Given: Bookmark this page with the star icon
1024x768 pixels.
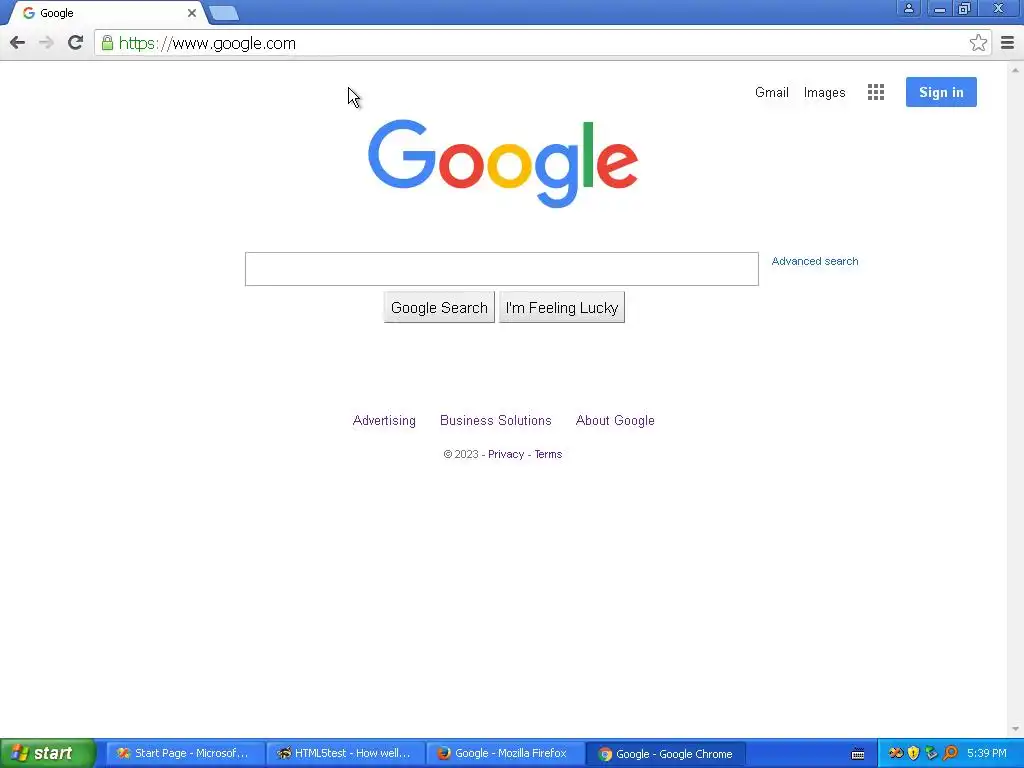Looking at the screenshot, I should click(978, 43).
